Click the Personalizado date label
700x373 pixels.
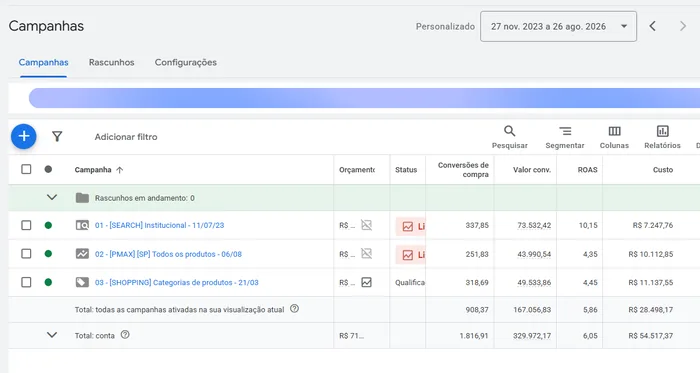pyautogui.click(x=445, y=26)
